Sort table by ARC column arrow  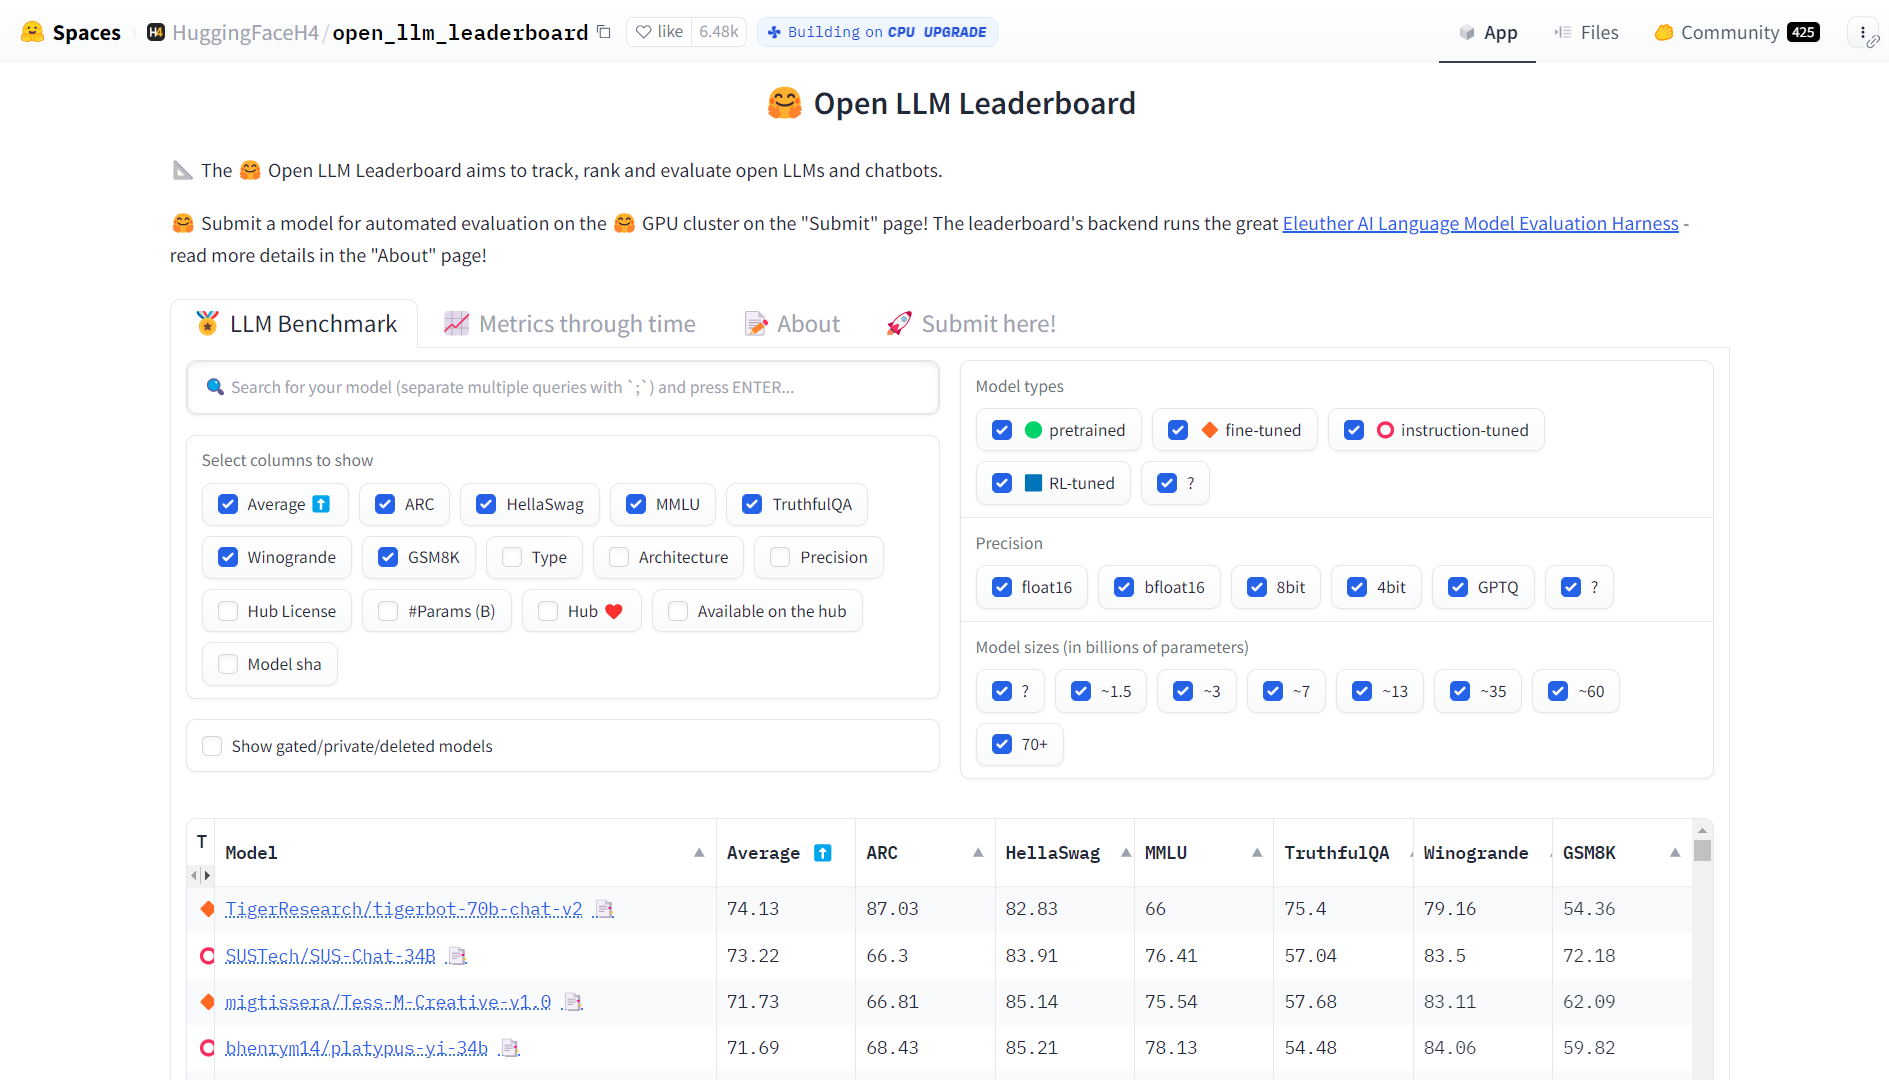pyautogui.click(x=978, y=853)
